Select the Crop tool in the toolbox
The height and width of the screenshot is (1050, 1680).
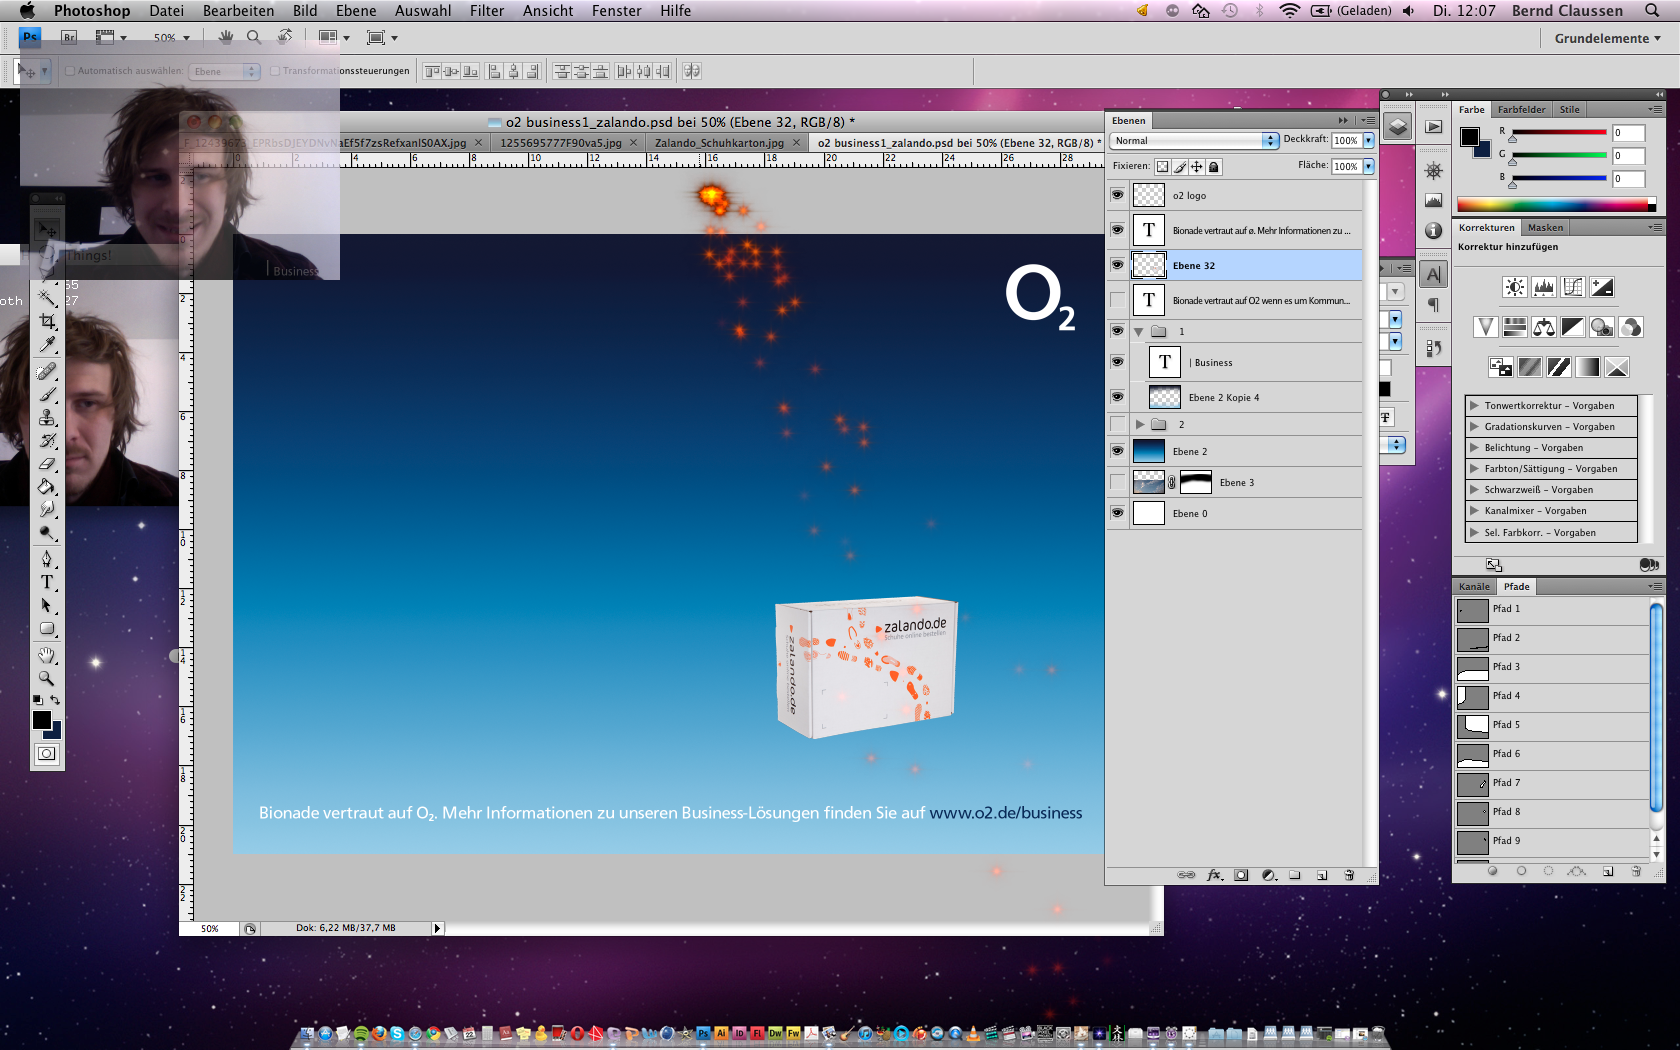[47, 321]
